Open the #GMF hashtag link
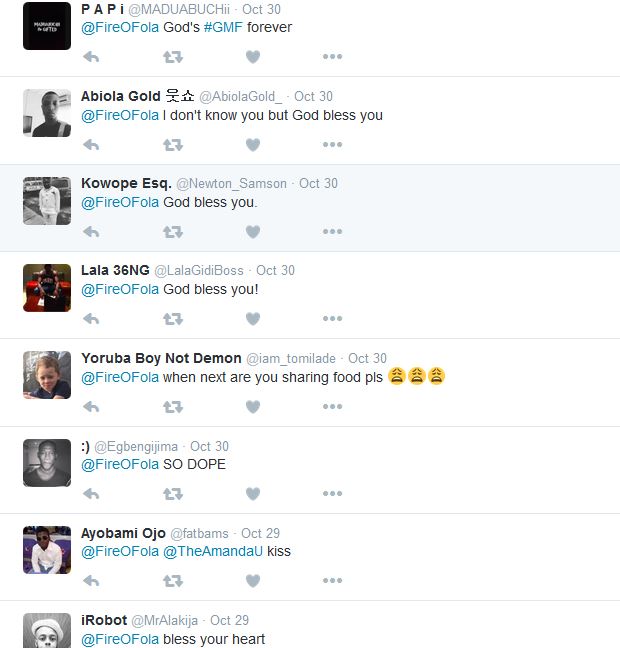Screen dimensions: 620x648 point(223,27)
